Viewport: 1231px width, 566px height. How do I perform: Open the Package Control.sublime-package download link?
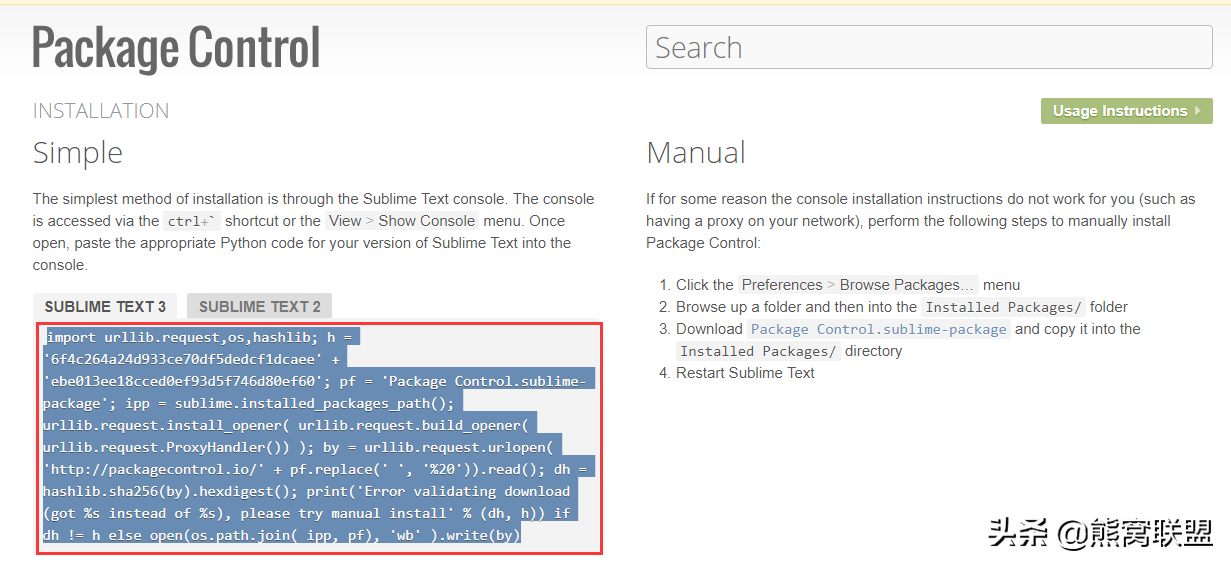pos(879,329)
